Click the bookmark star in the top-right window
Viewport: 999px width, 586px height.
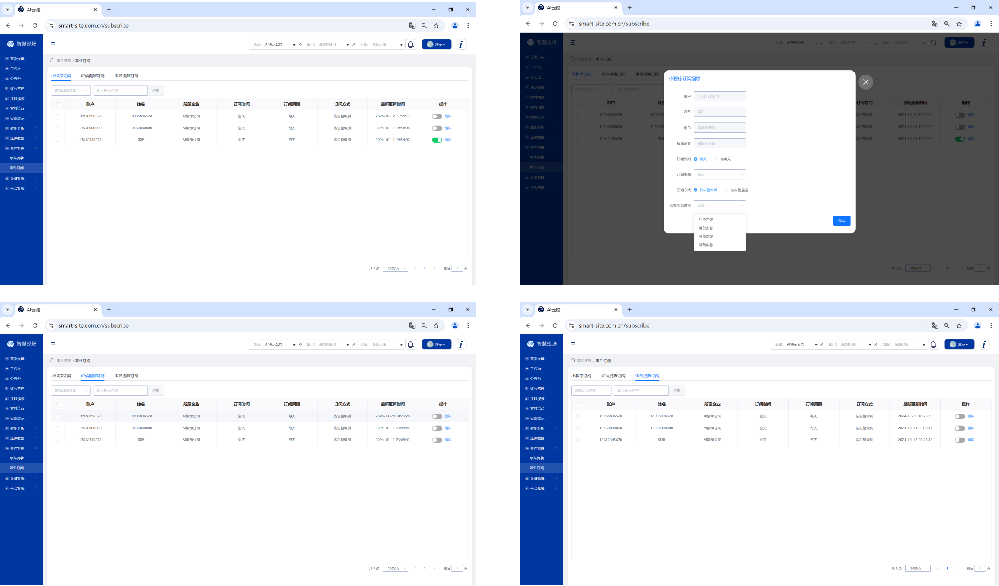(959, 22)
